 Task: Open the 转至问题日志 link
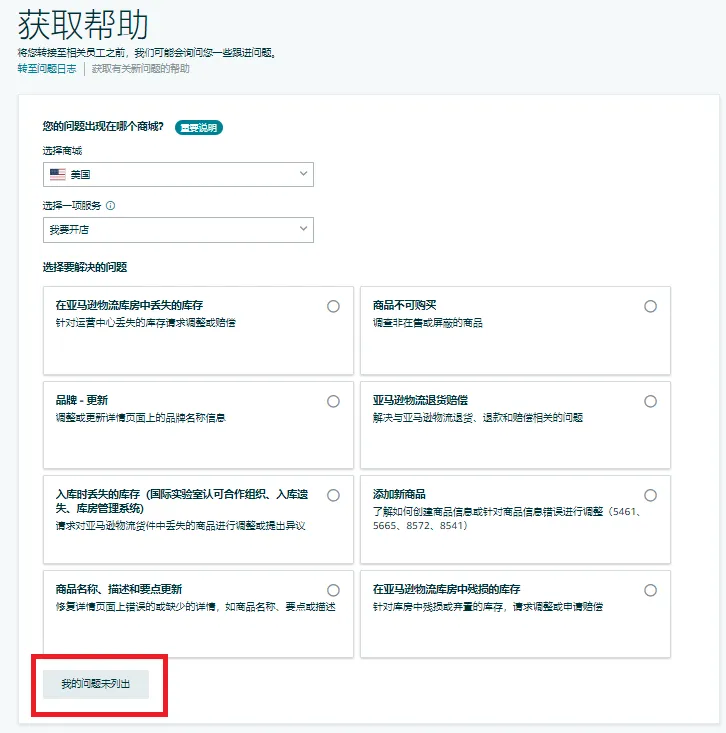click(x=46, y=69)
